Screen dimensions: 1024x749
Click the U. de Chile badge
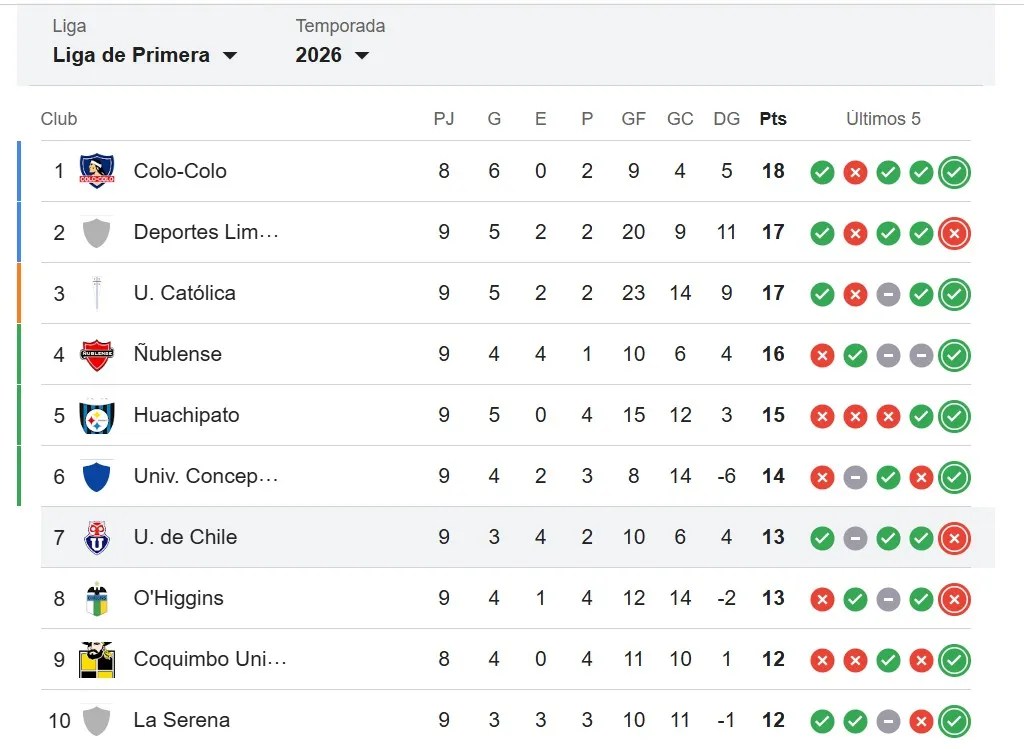[97, 537]
